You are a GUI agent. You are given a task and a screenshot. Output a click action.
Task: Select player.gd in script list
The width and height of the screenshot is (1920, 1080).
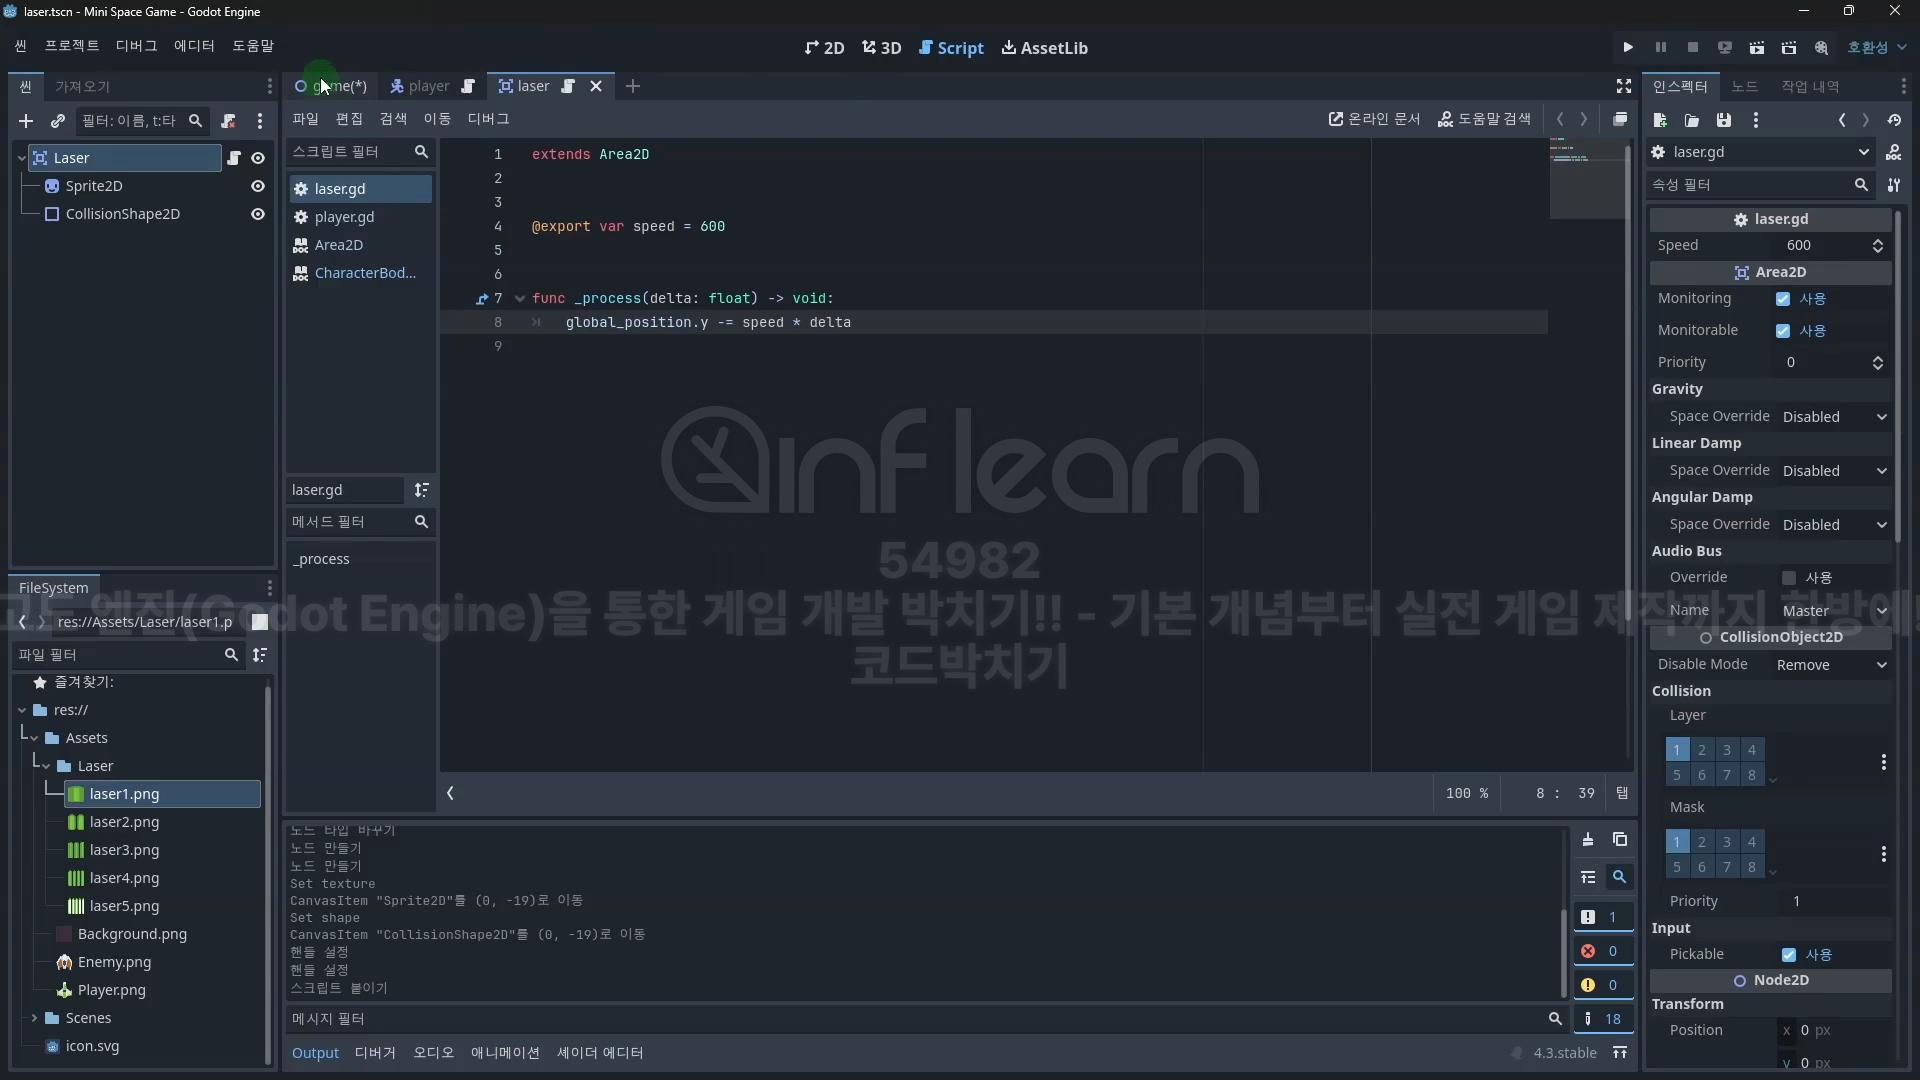360,217
